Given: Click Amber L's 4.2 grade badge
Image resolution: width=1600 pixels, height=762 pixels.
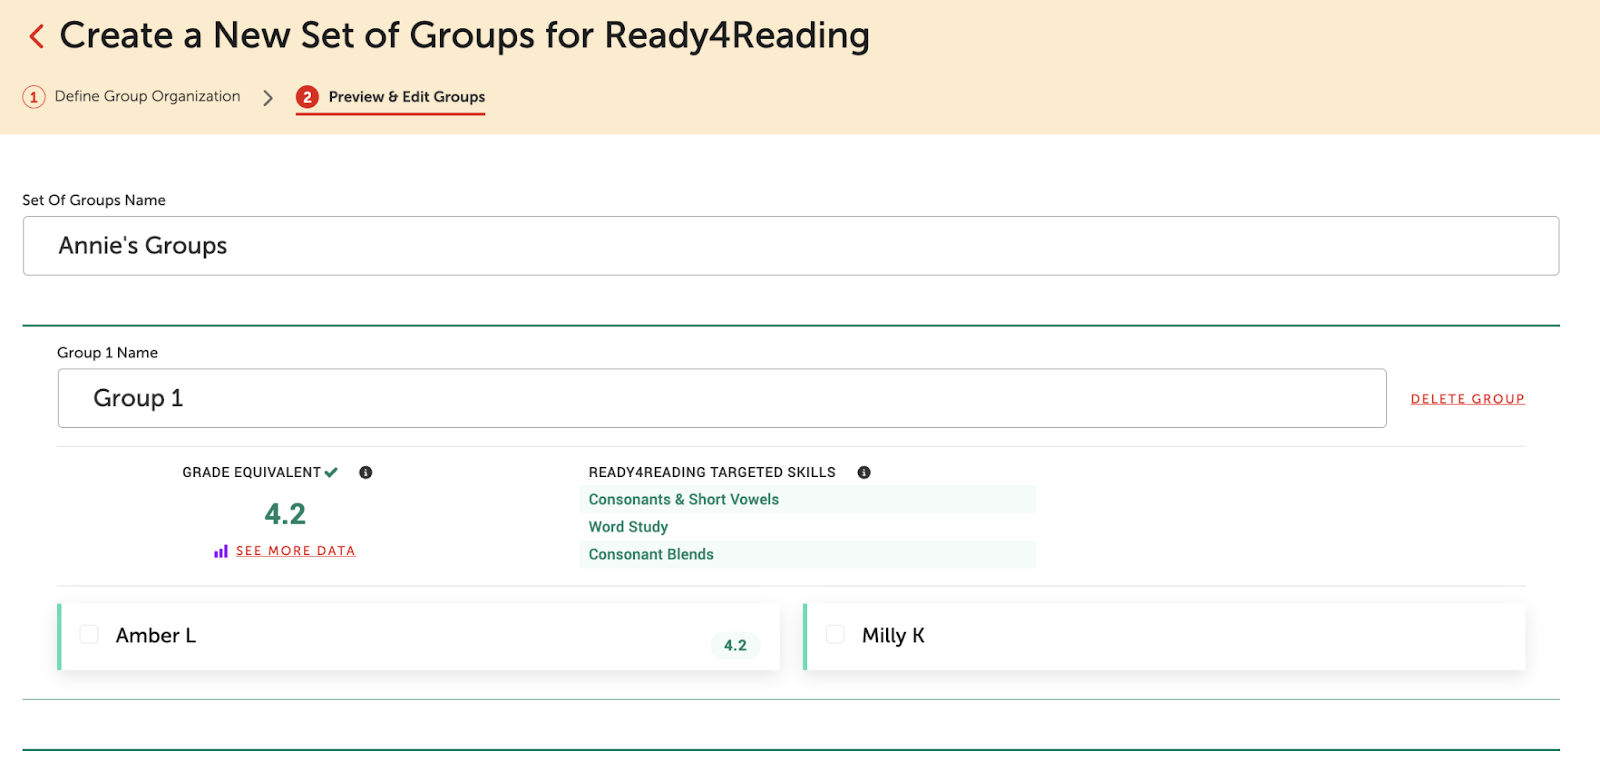Looking at the screenshot, I should coord(735,645).
